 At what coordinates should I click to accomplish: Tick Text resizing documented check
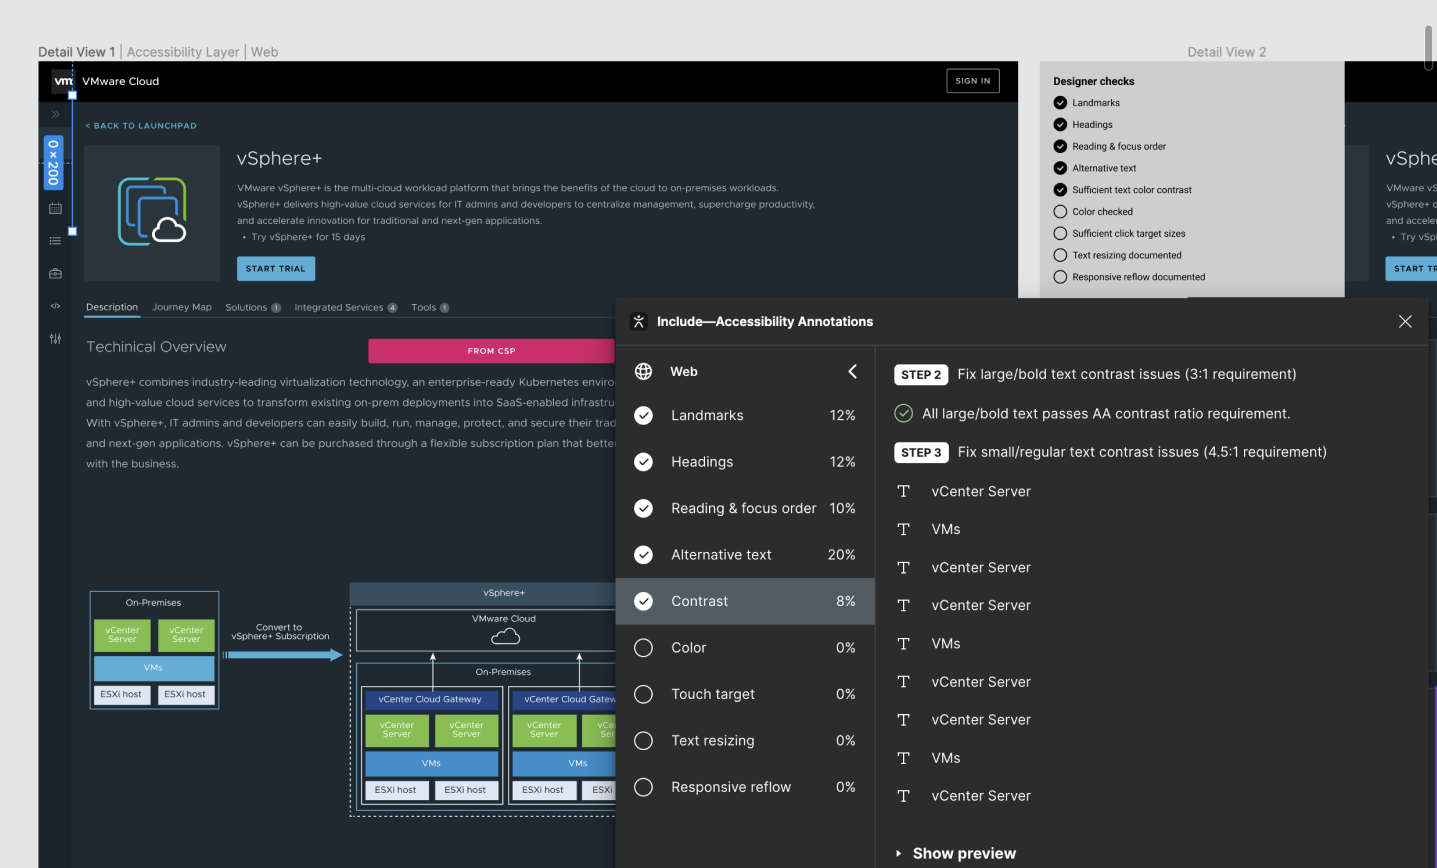tap(1060, 255)
